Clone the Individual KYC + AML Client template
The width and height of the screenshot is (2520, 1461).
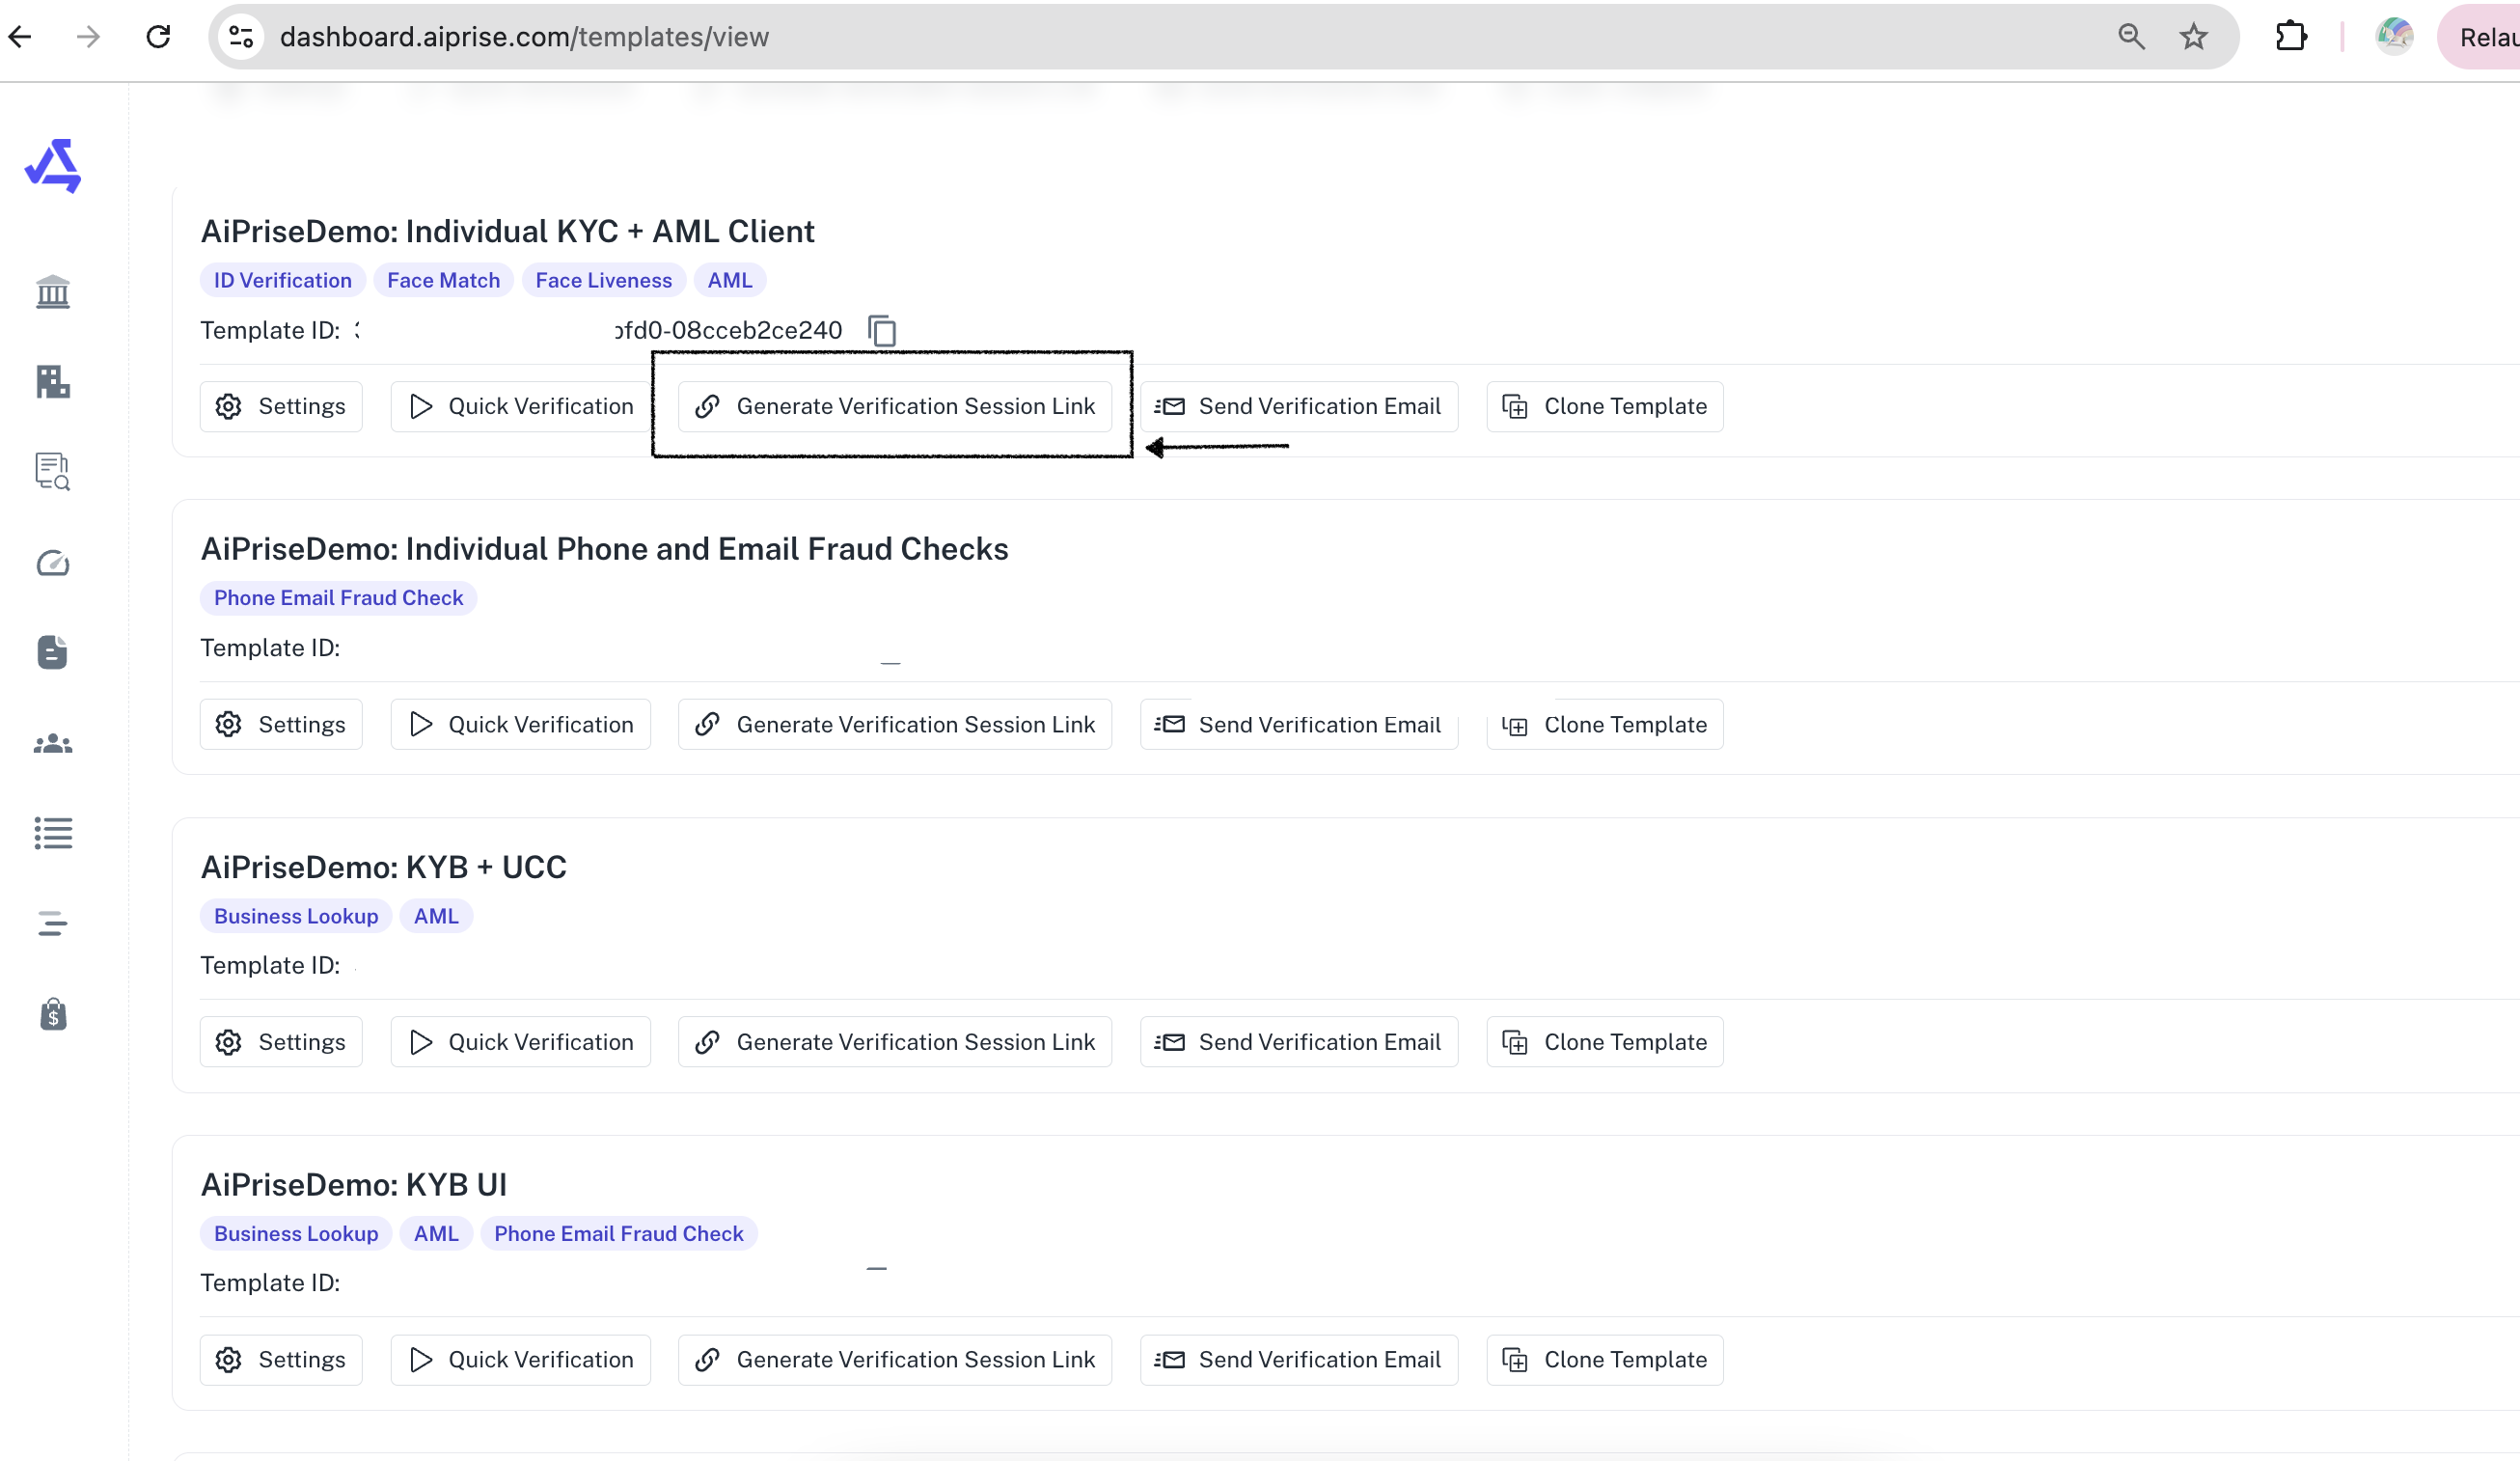1605,406
